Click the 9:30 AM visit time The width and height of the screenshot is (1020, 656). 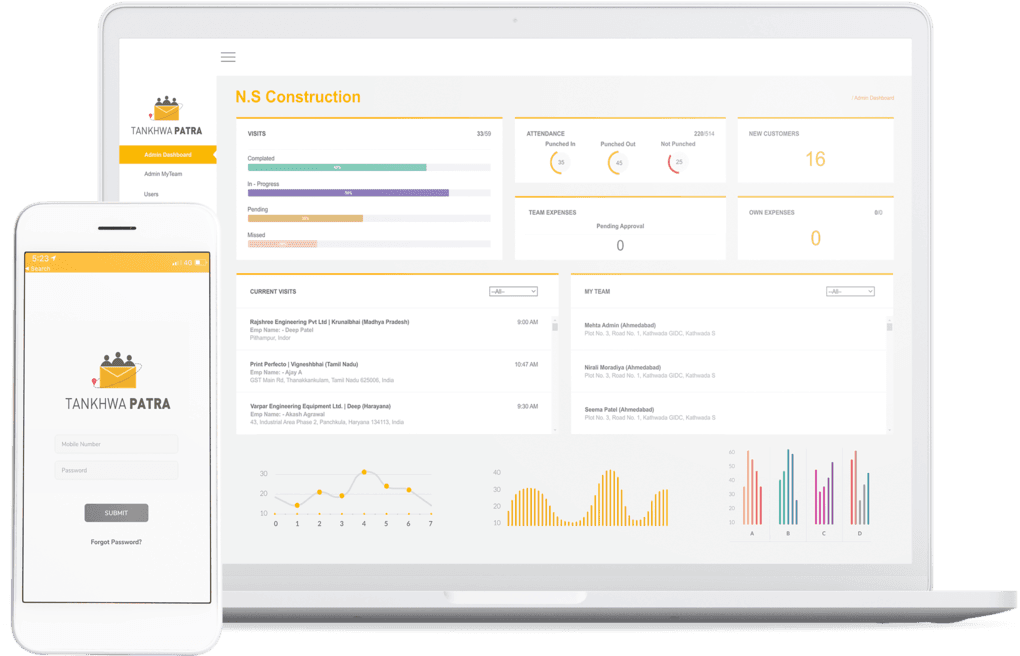(528, 407)
